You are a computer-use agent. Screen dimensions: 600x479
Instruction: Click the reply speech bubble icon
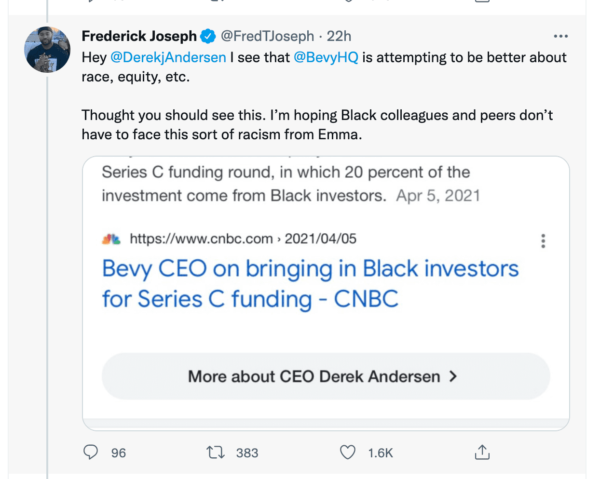(x=91, y=453)
